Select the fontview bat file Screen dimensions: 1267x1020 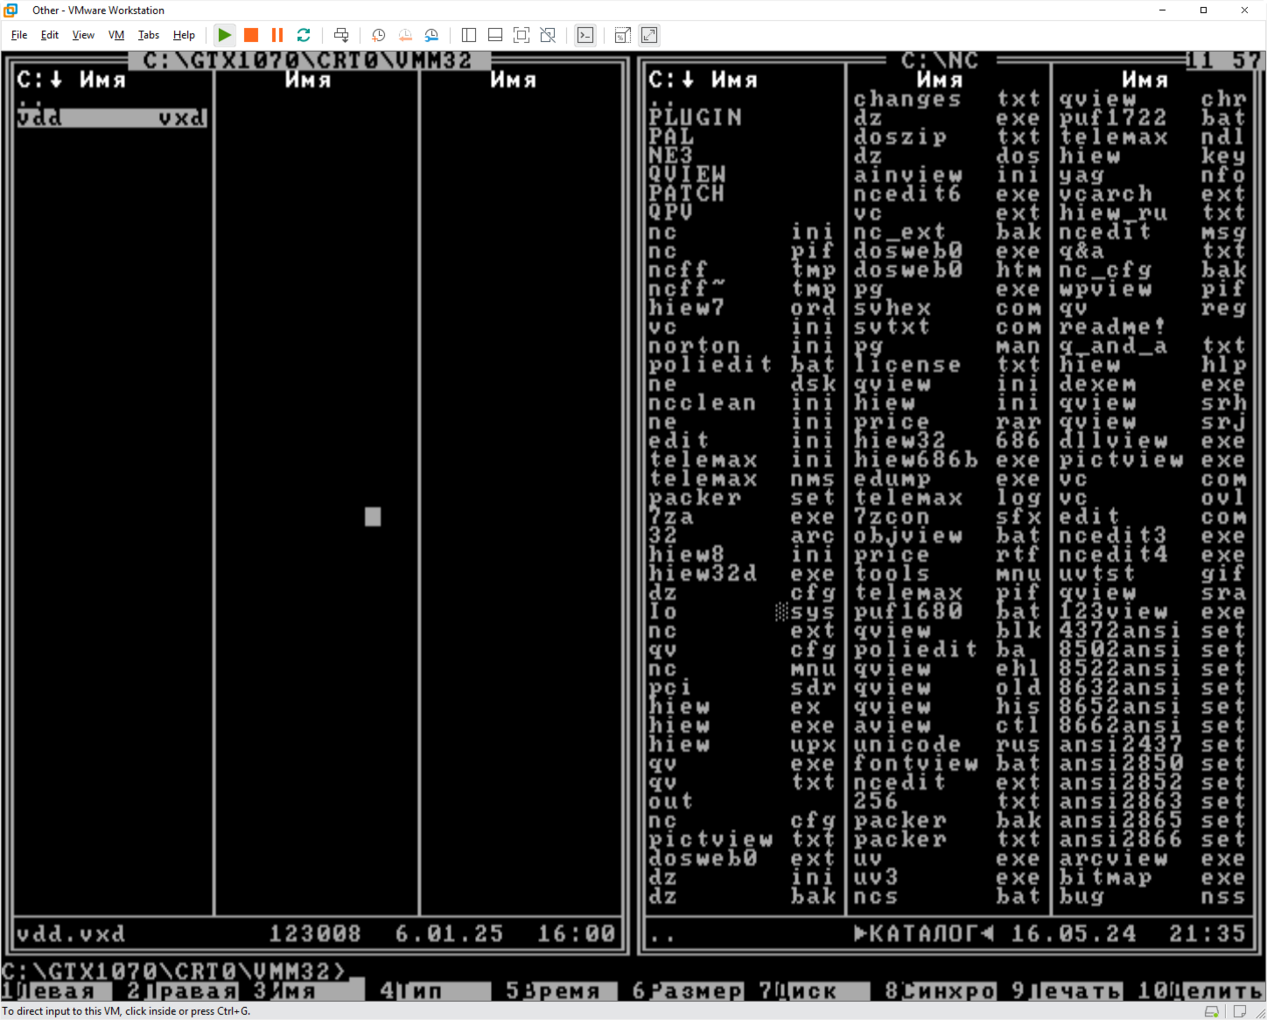tap(947, 764)
